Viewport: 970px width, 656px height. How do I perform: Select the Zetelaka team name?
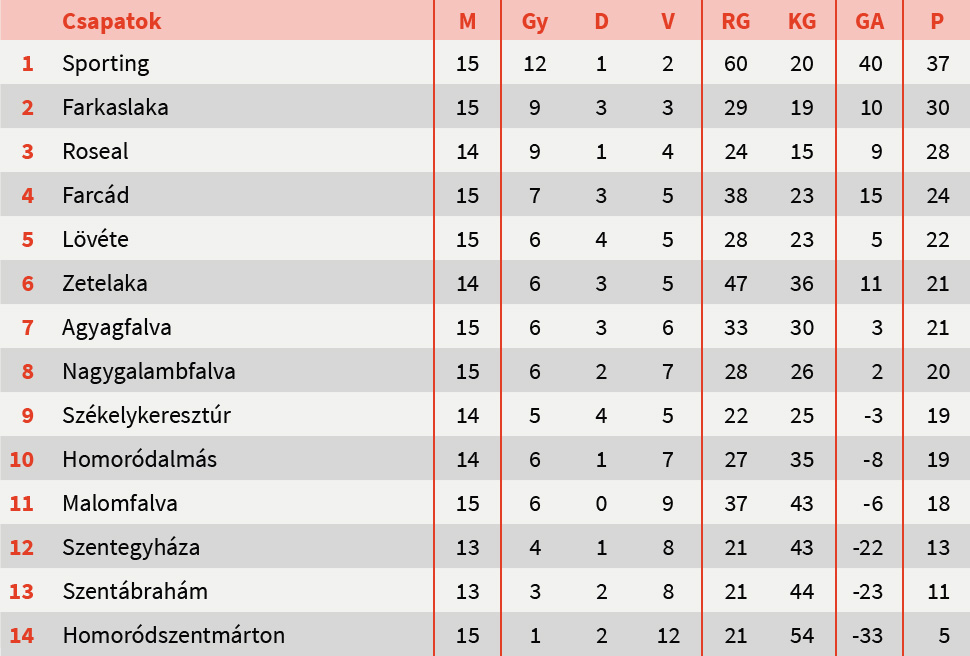(104, 283)
